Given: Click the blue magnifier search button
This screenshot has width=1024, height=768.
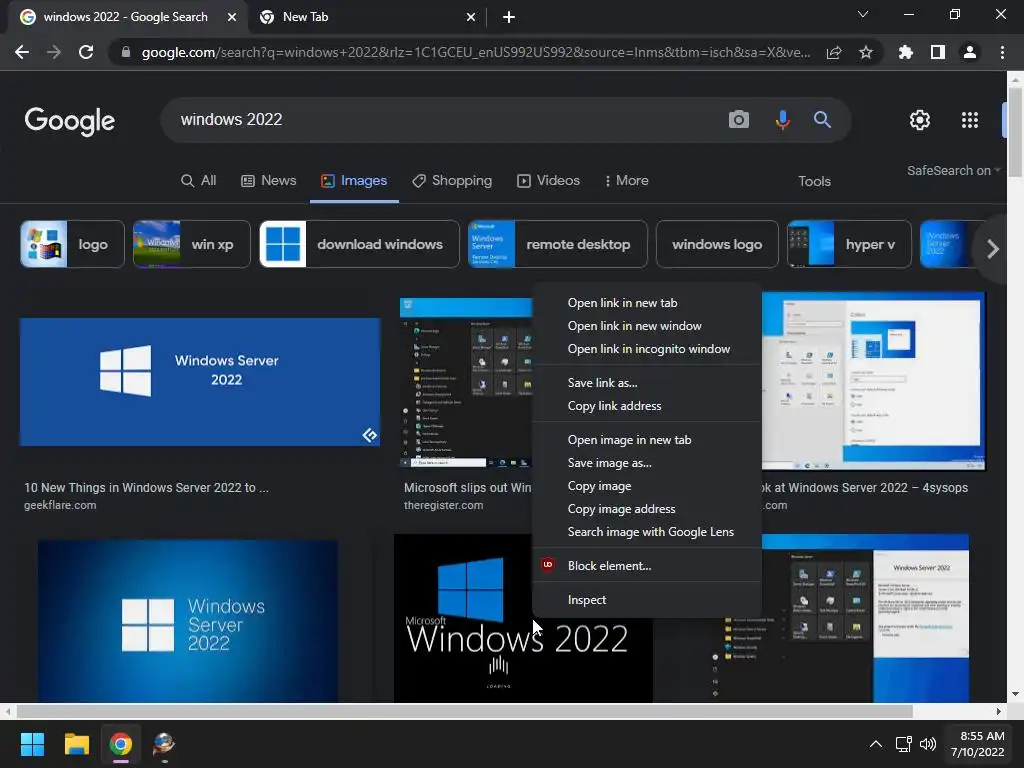Looking at the screenshot, I should (822, 120).
